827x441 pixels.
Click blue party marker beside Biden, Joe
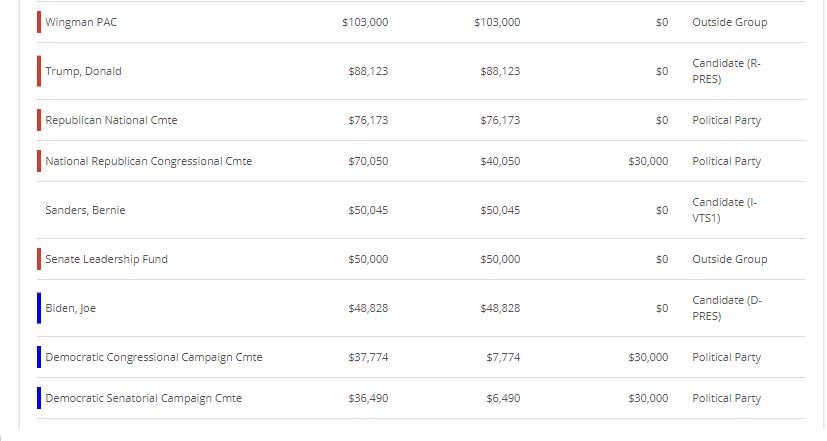39,308
